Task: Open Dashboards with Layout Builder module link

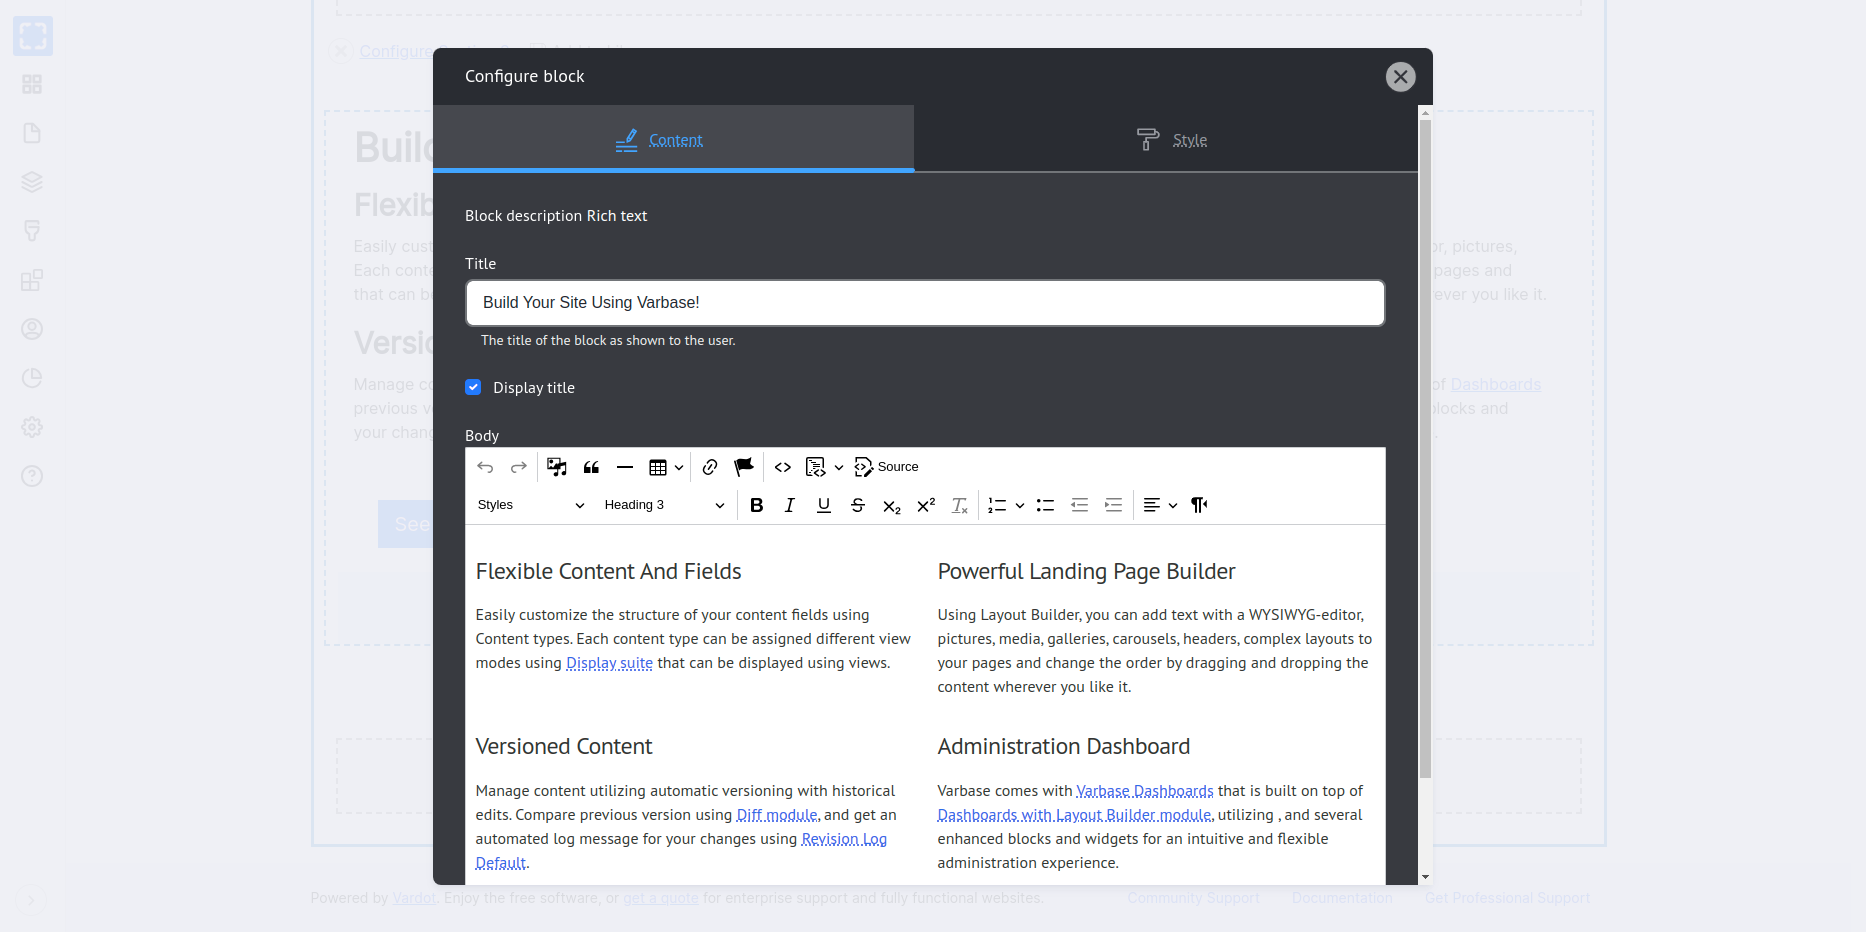Action: [x=1075, y=815]
